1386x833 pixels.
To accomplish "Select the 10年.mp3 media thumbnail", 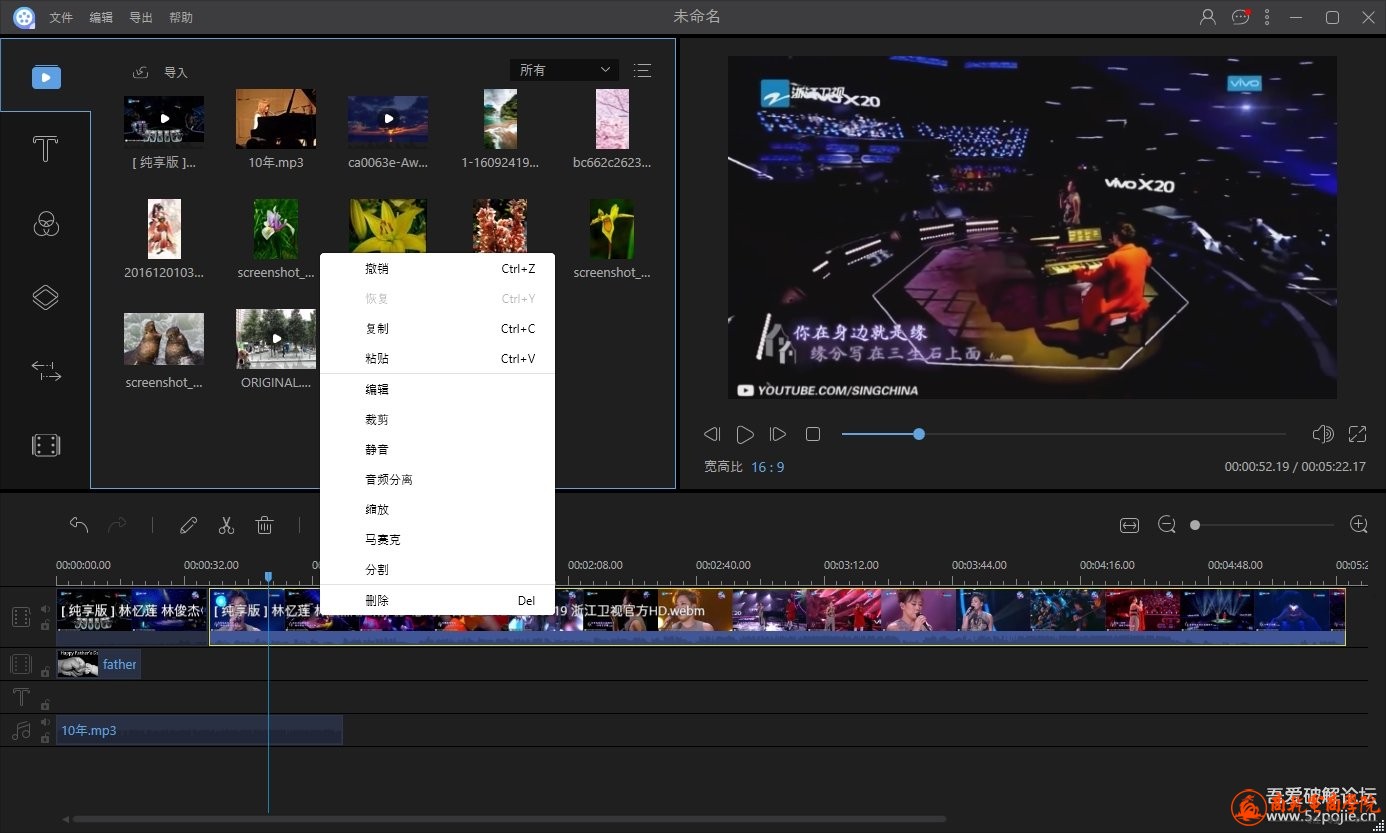I will click(x=276, y=119).
